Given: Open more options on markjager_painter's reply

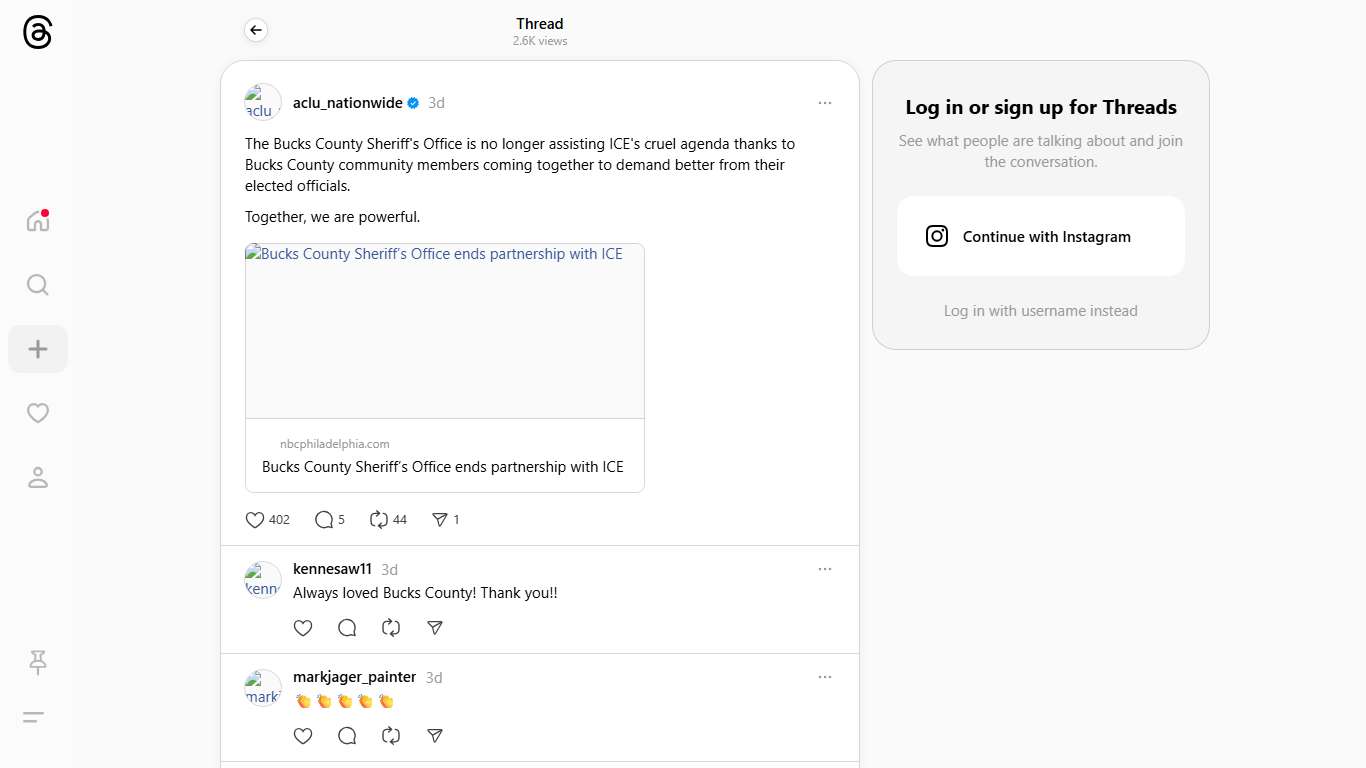Looking at the screenshot, I should 825,677.
